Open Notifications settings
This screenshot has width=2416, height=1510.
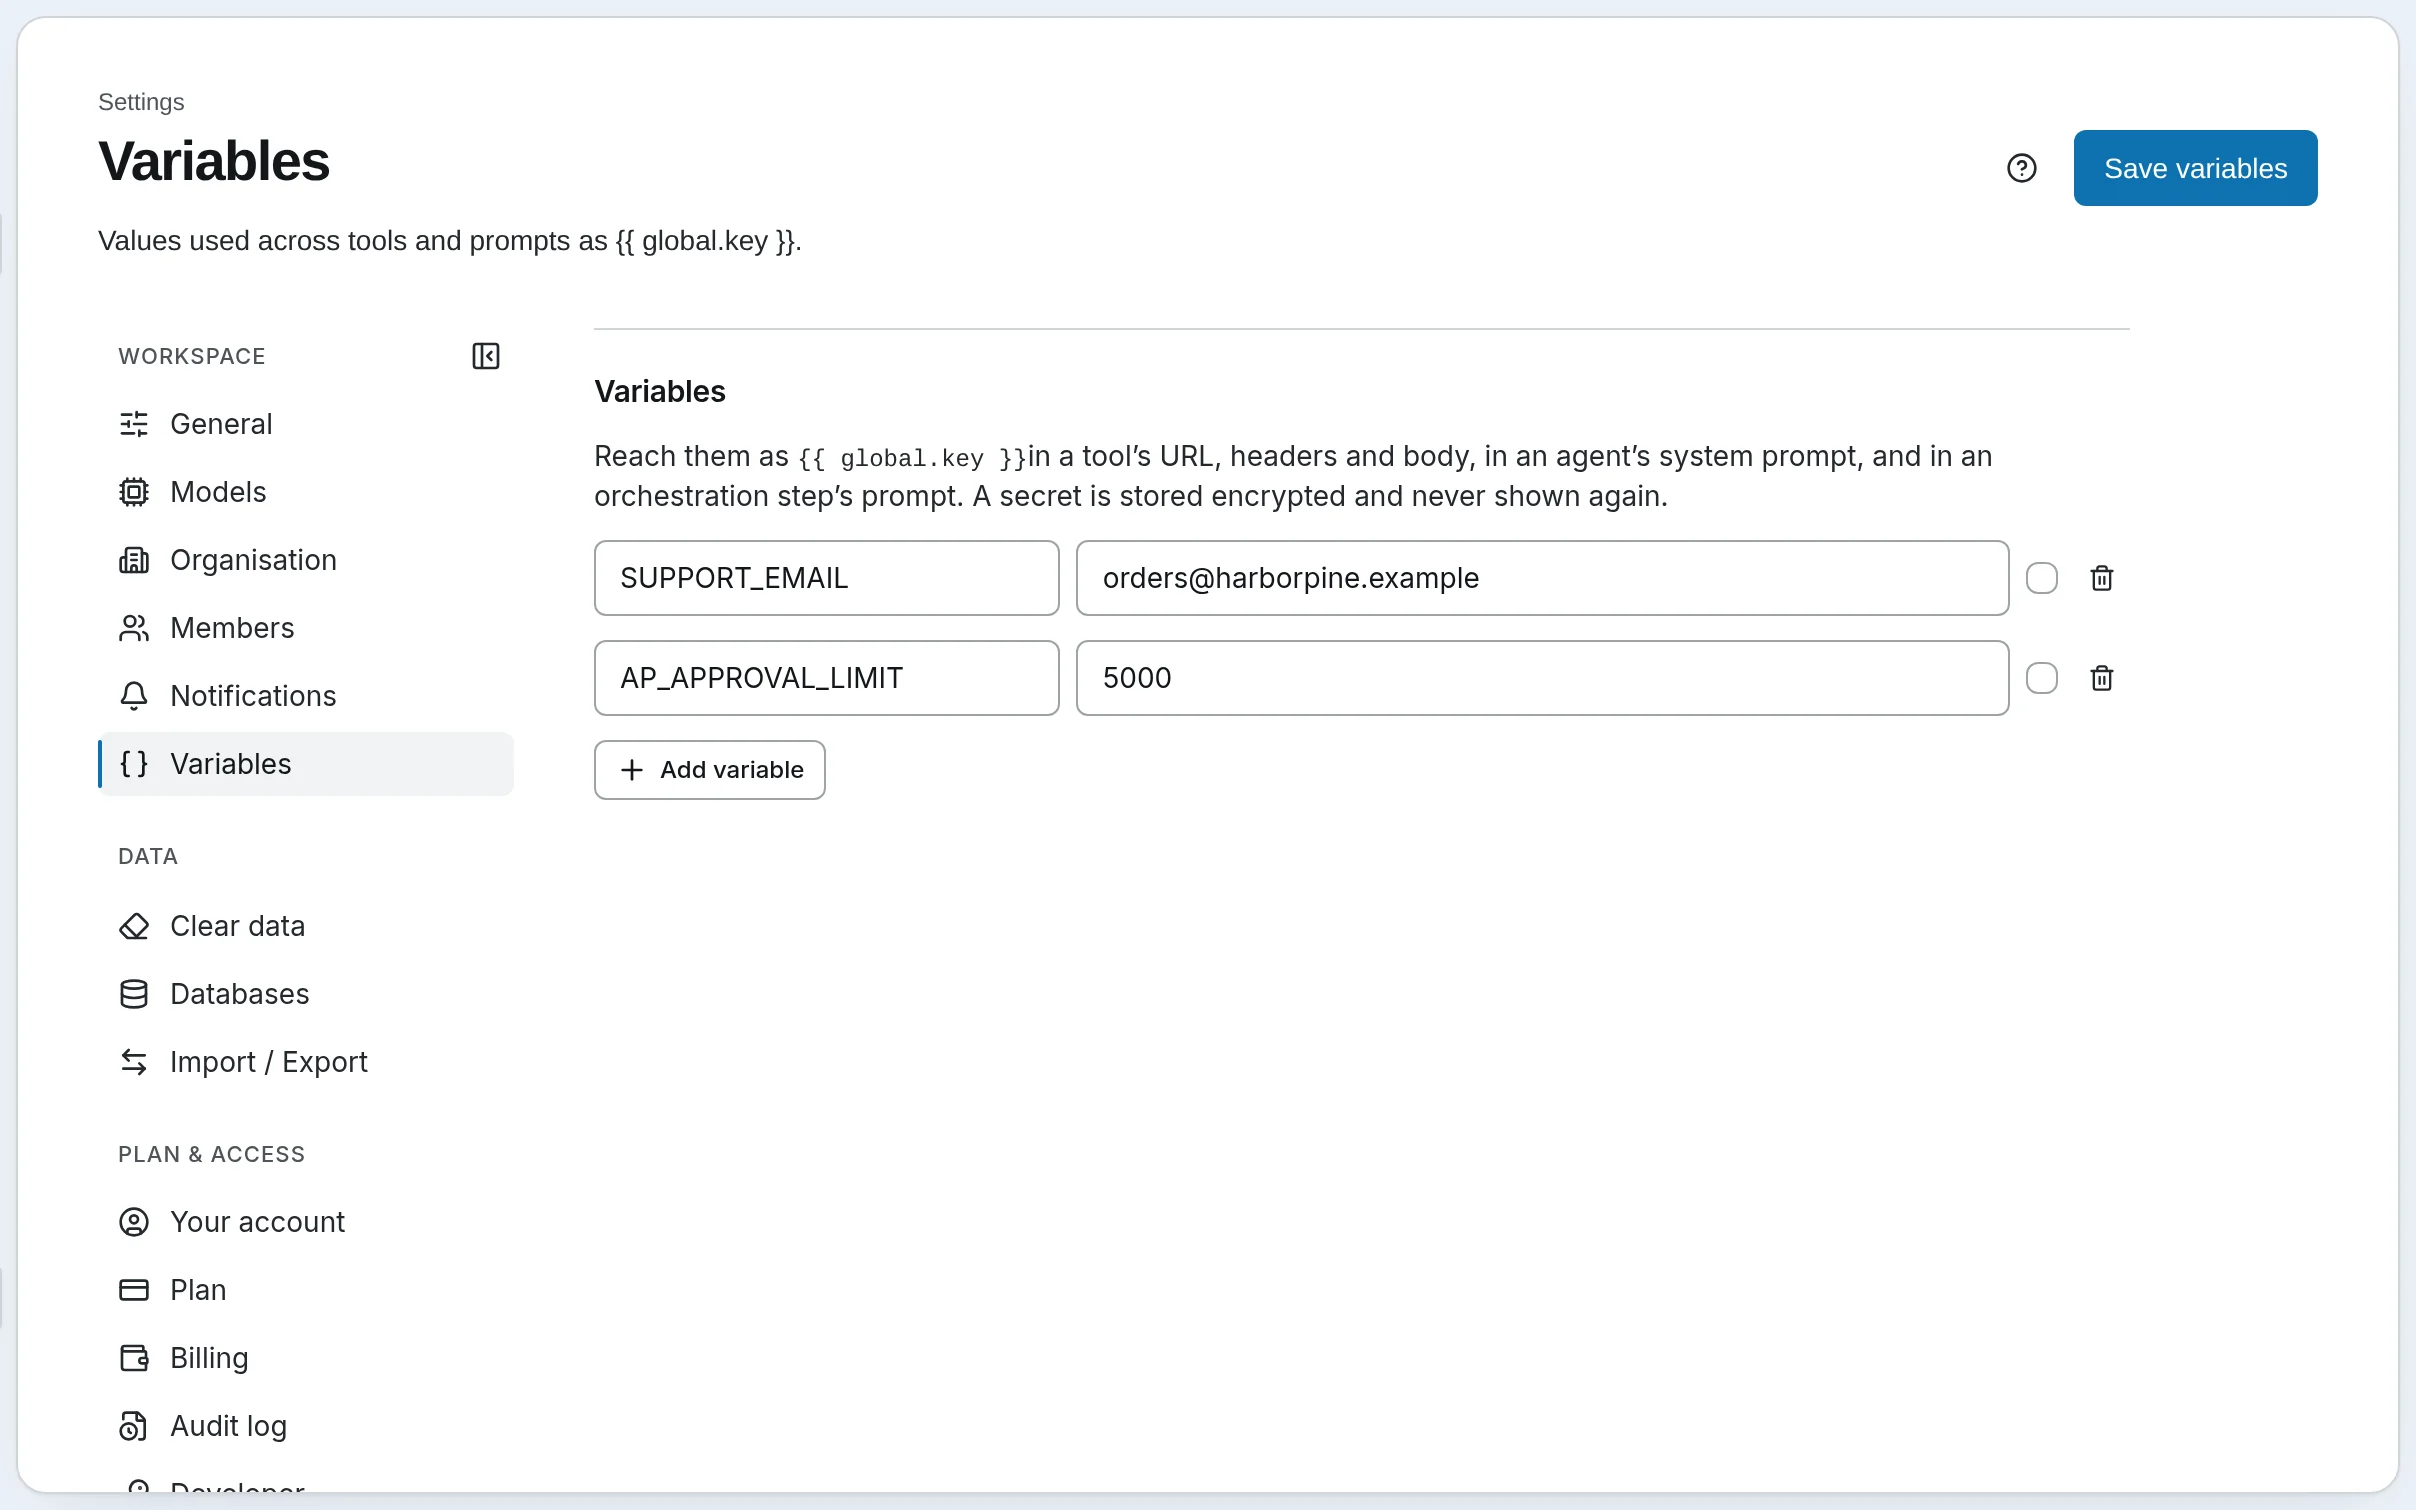pos(306,696)
